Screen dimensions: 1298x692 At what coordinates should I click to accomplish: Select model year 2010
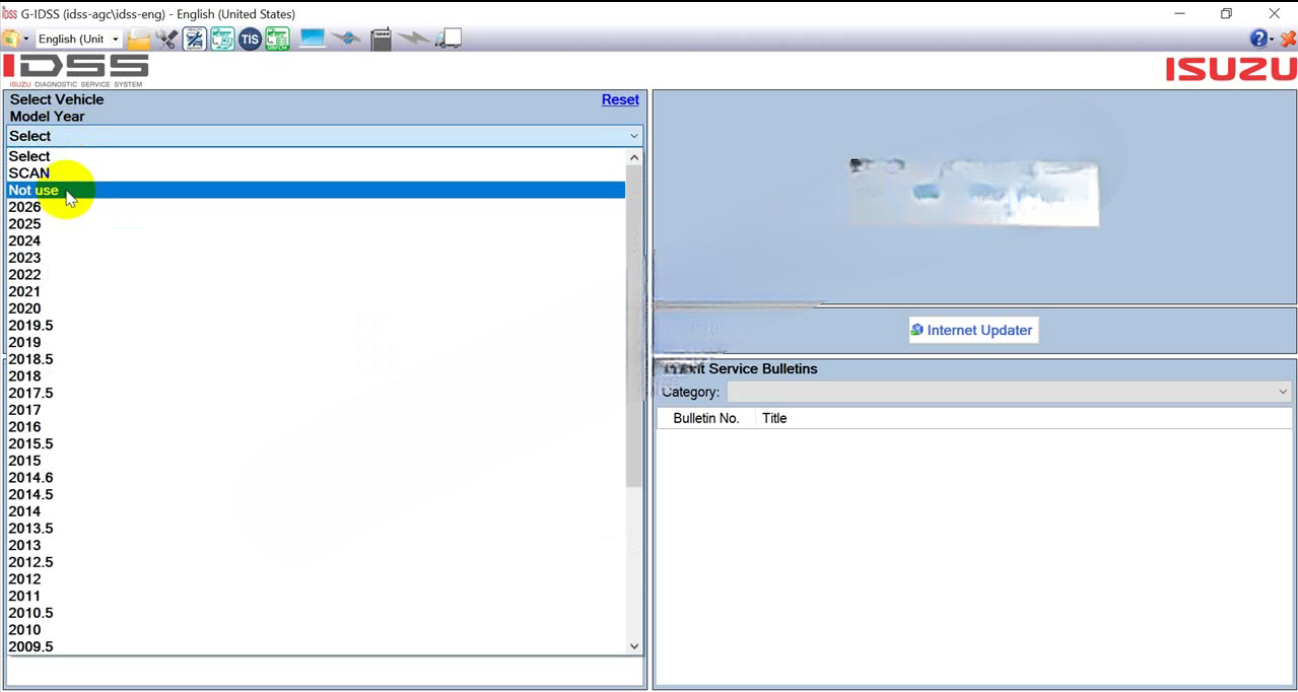[316, 630]
